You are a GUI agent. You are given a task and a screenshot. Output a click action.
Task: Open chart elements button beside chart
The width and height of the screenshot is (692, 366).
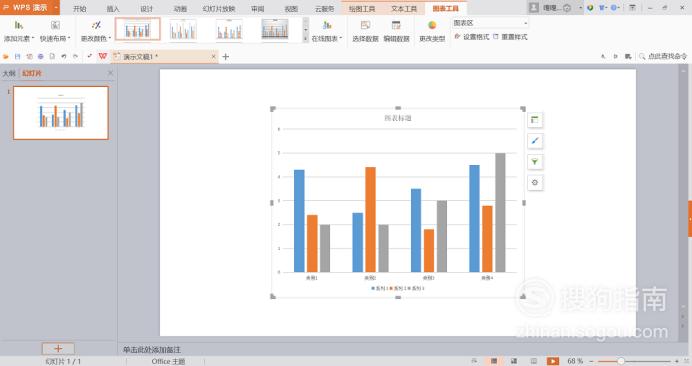tap(535, 120)
